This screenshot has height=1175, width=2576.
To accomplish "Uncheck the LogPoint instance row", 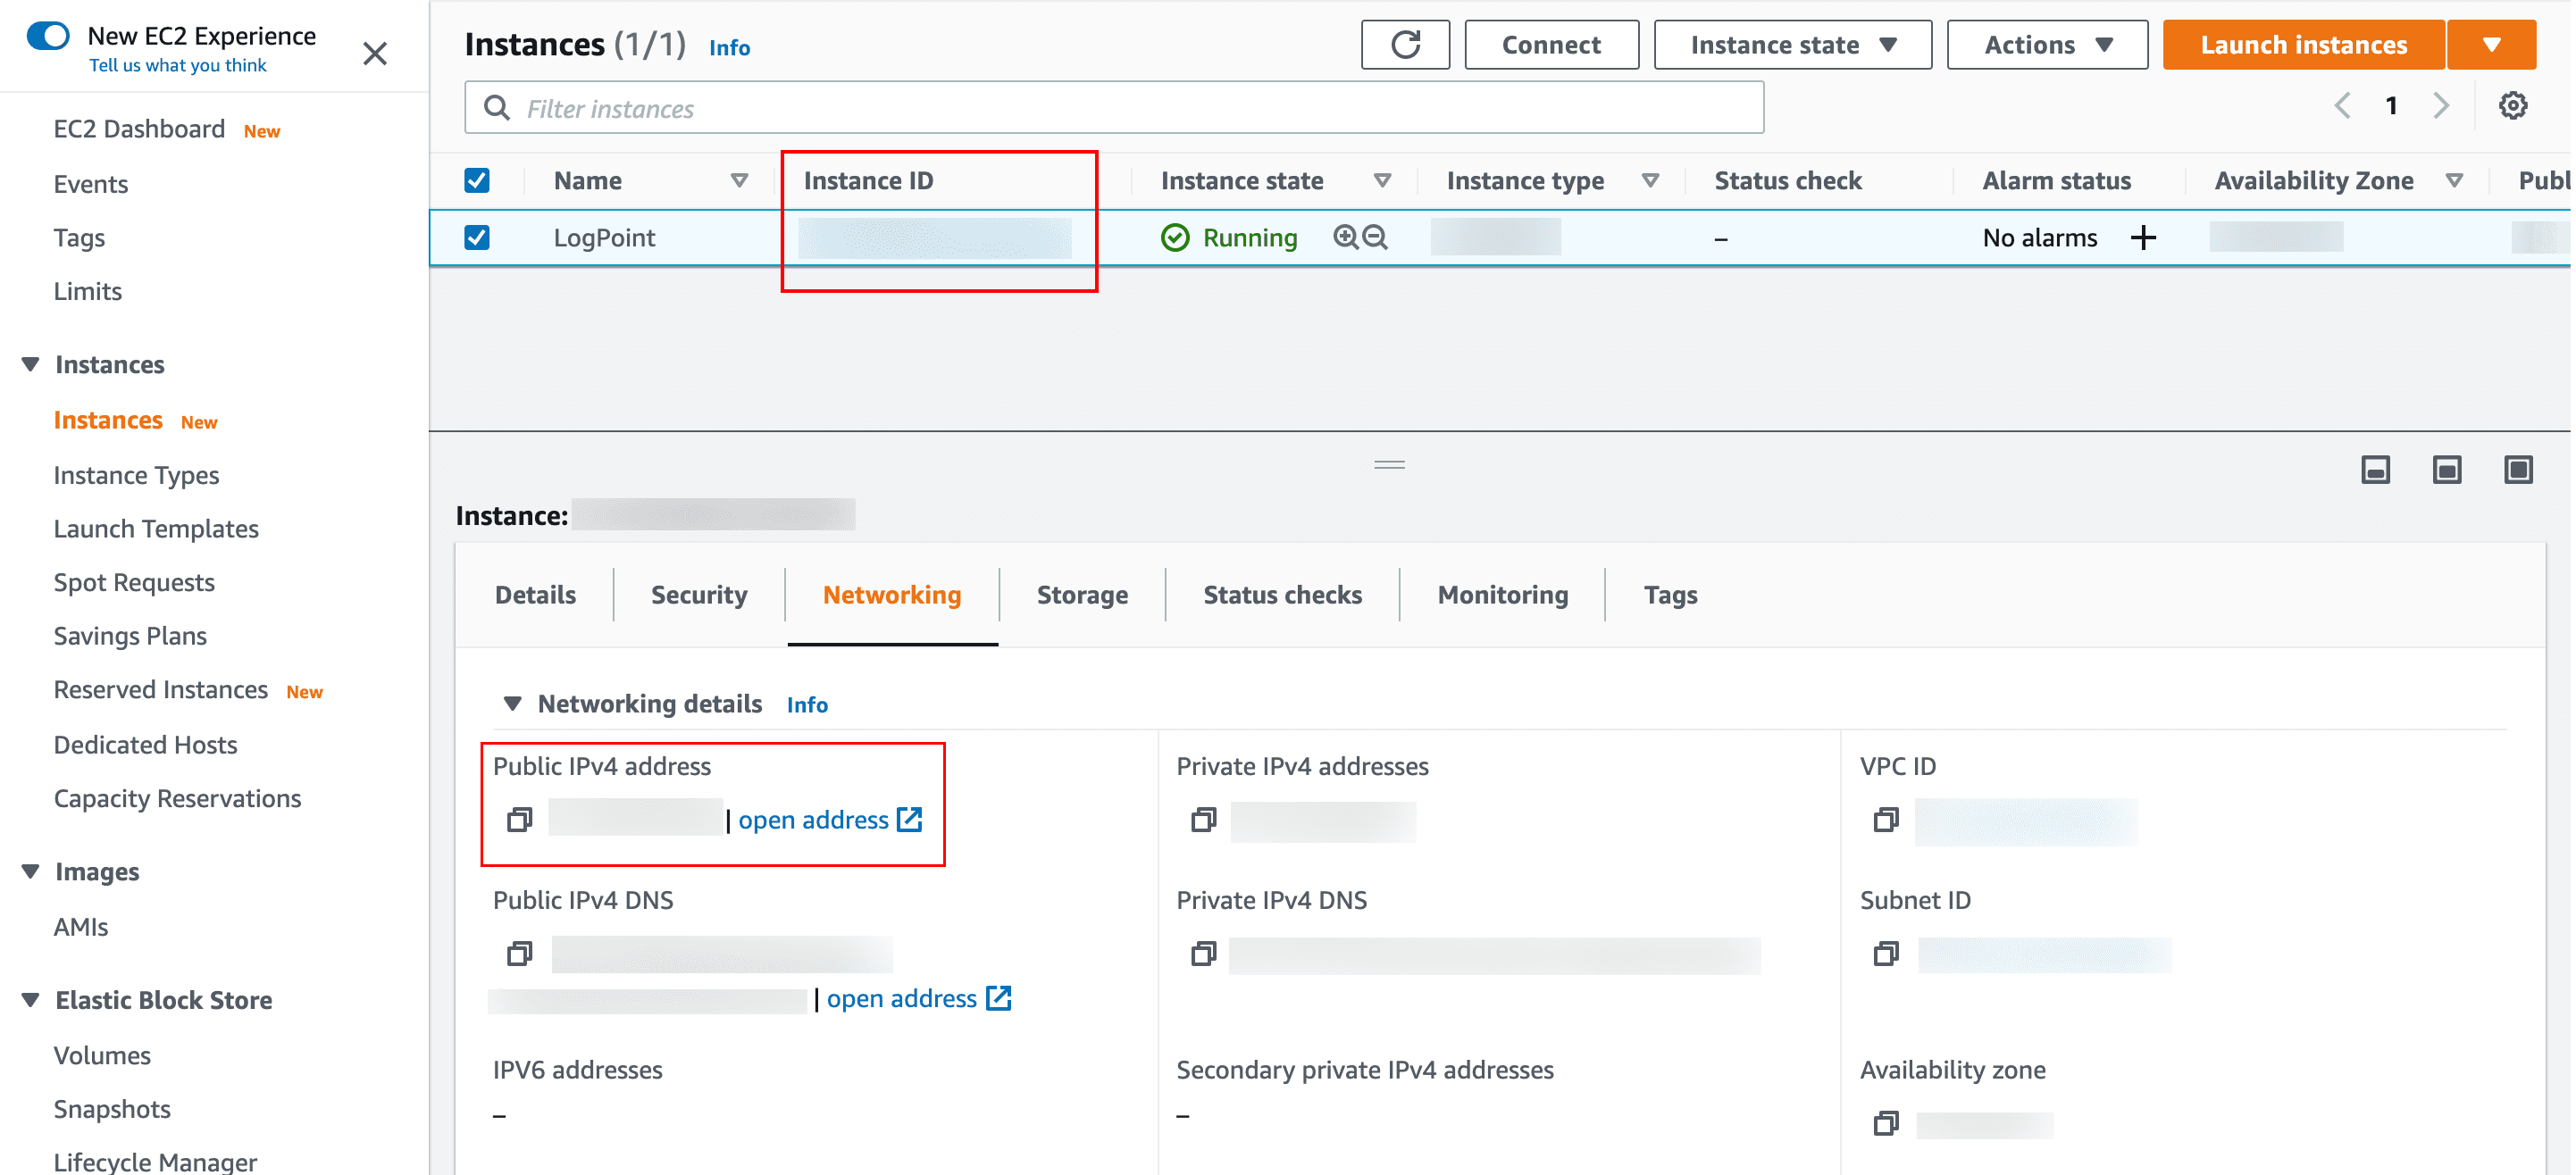I will coord(477,237).
